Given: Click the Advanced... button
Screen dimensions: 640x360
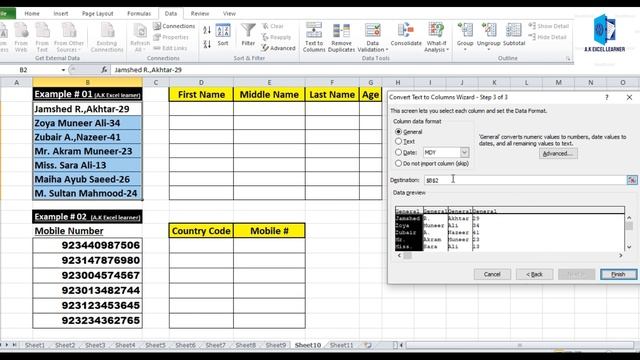Looking at the screenshot, I should point(558,154).
